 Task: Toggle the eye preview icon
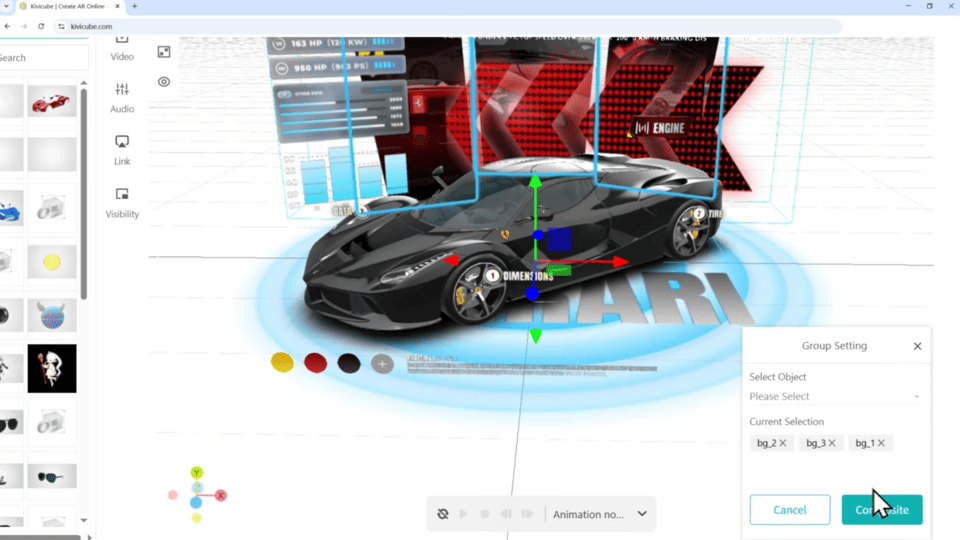[163, 81]
